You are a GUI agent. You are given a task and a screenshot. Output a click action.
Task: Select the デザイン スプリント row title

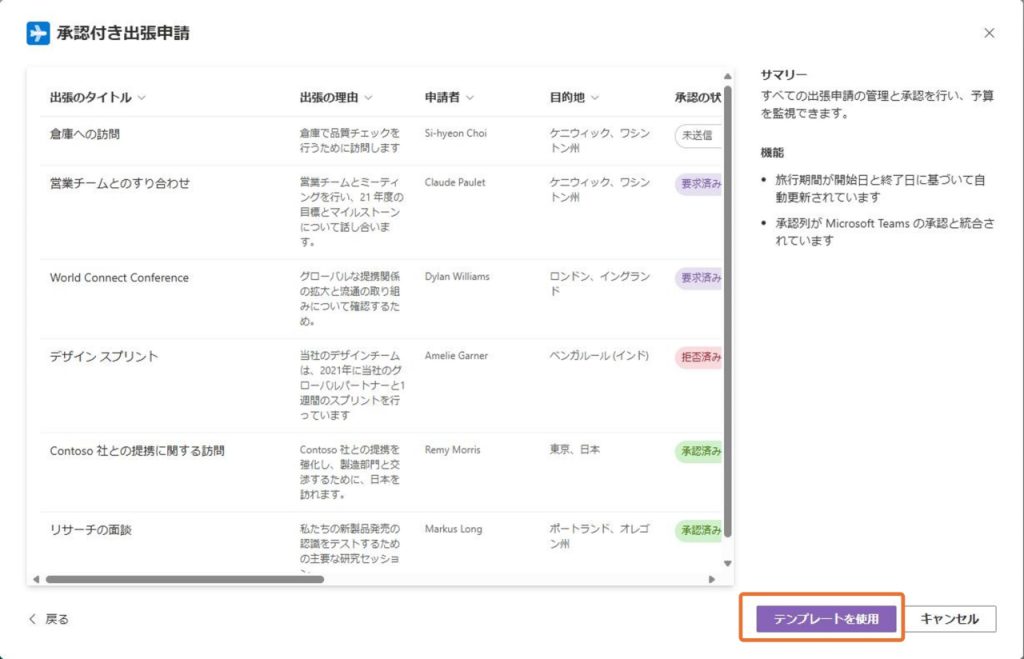[x=104, y=357]
